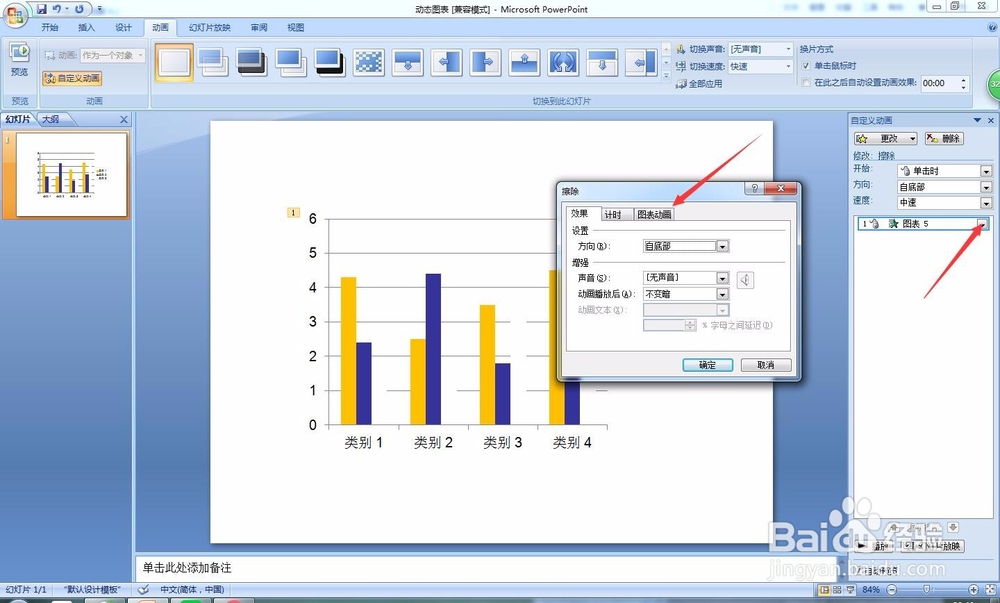Image resolution: width=1000 pixels, height=603 pixels.
Task: Apply the uncover left transition
Action: pos(641,62)
